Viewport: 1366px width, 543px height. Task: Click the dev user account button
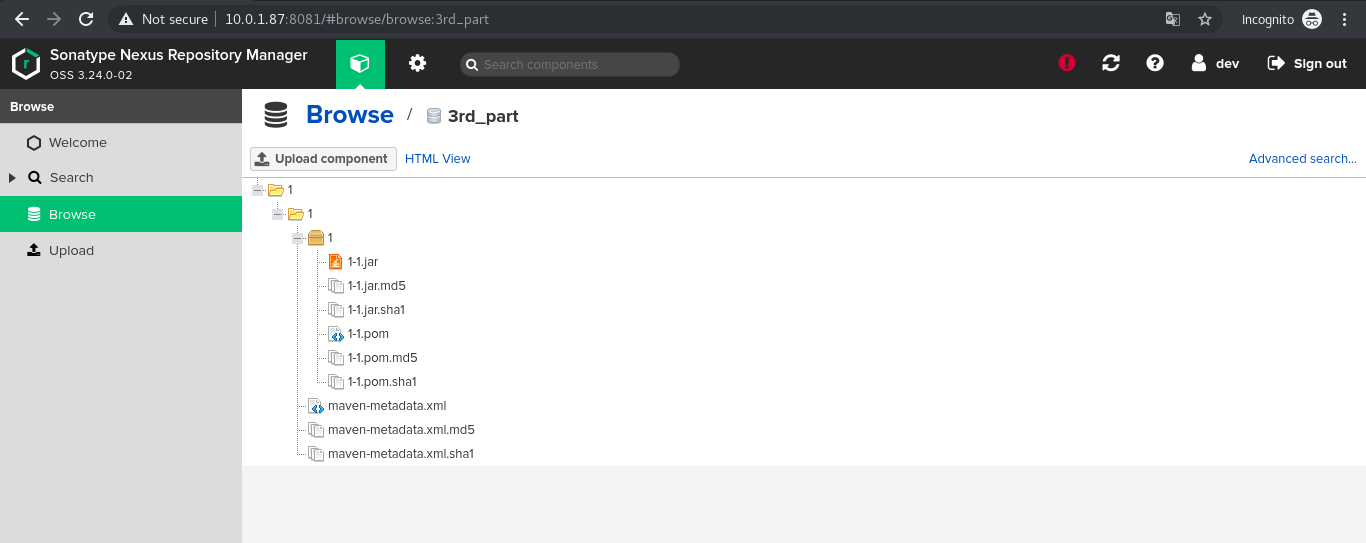tap(1215, 63)
